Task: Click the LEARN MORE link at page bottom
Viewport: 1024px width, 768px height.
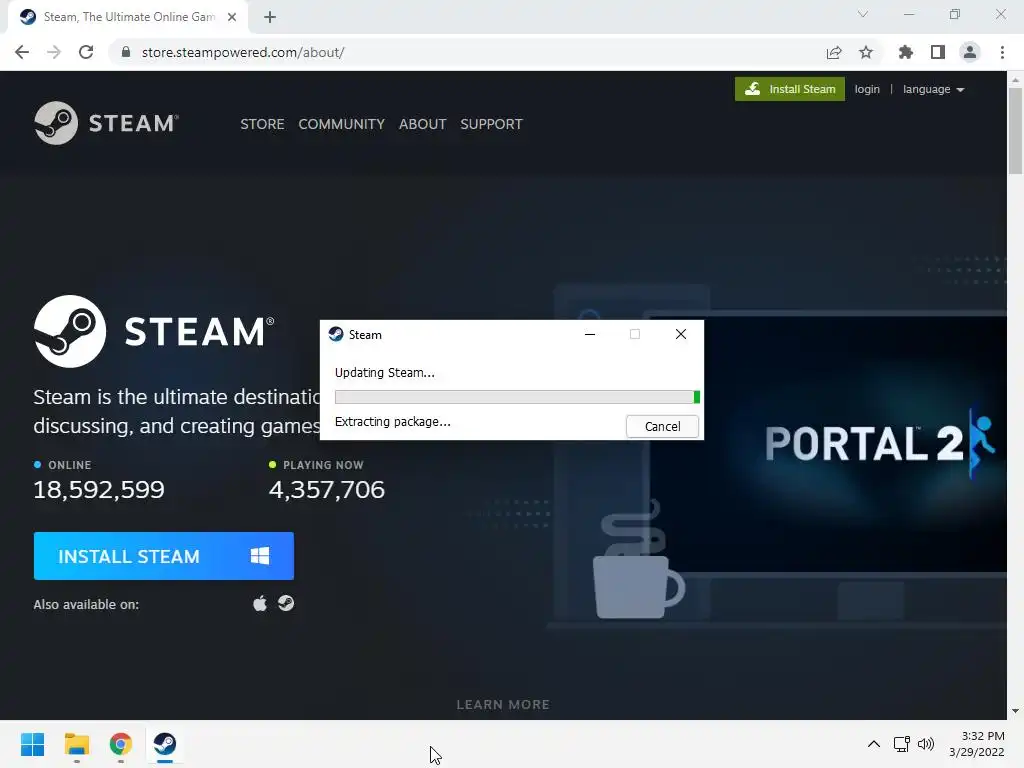Action: coord(503,704)
